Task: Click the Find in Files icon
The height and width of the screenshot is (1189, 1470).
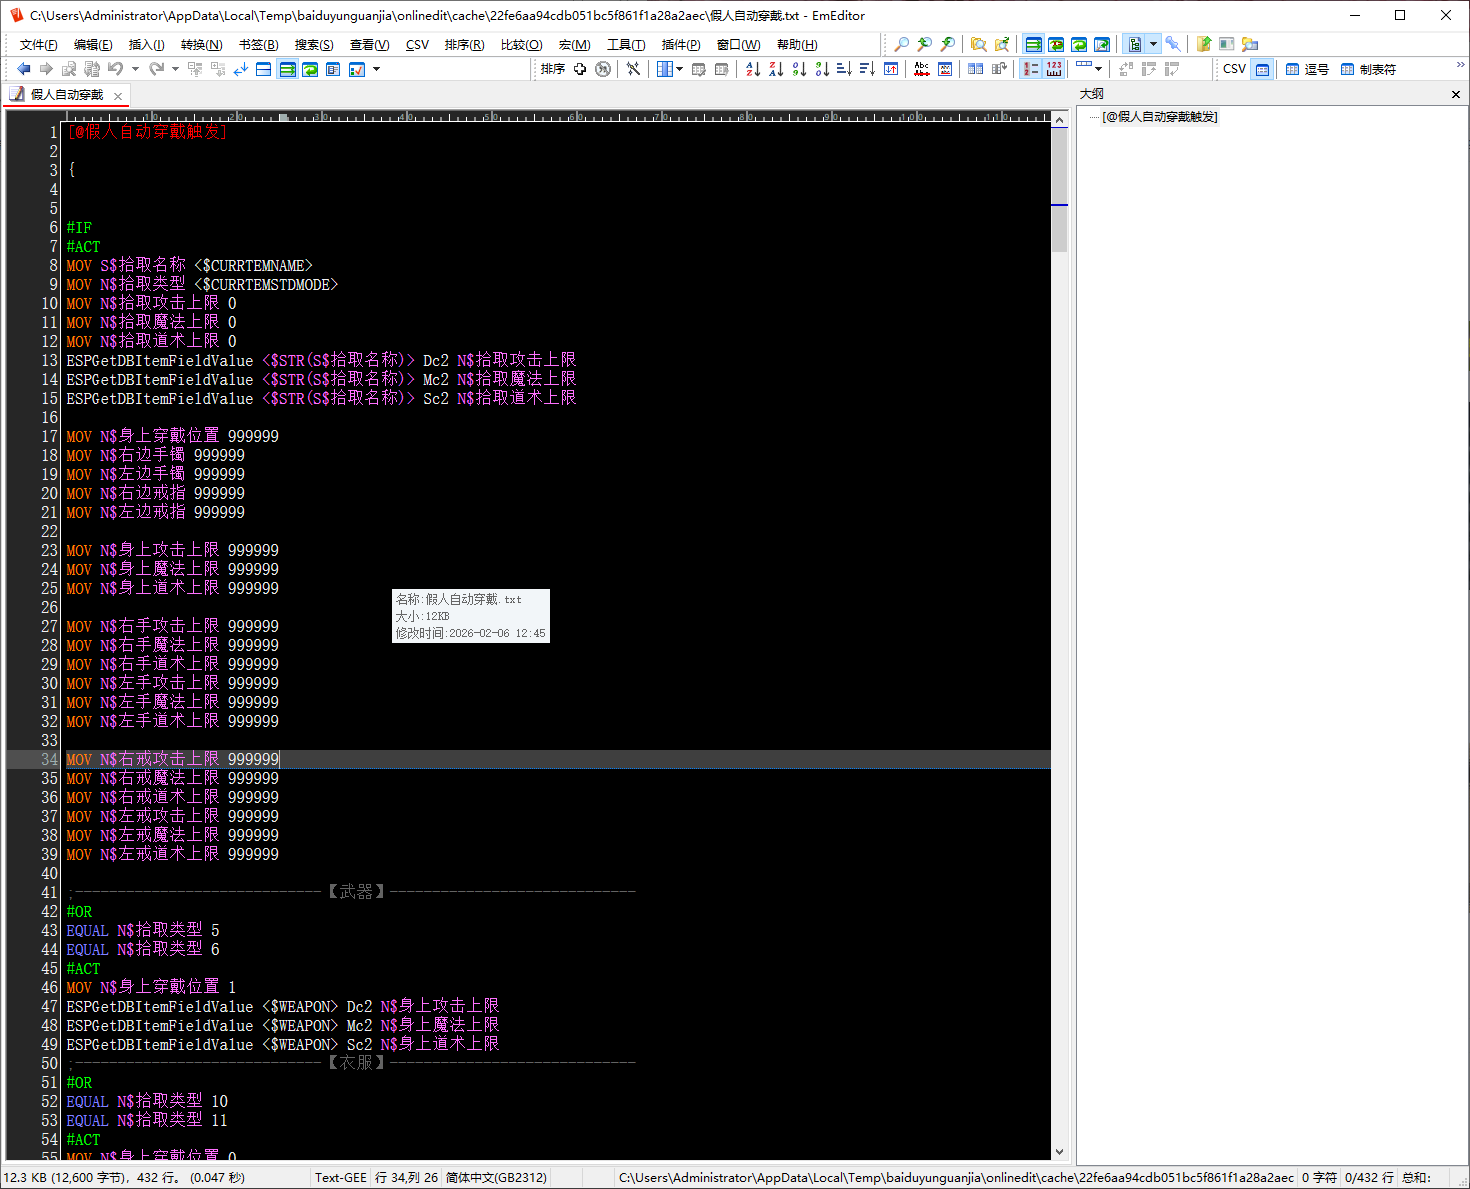Action: tap(978, 44)
